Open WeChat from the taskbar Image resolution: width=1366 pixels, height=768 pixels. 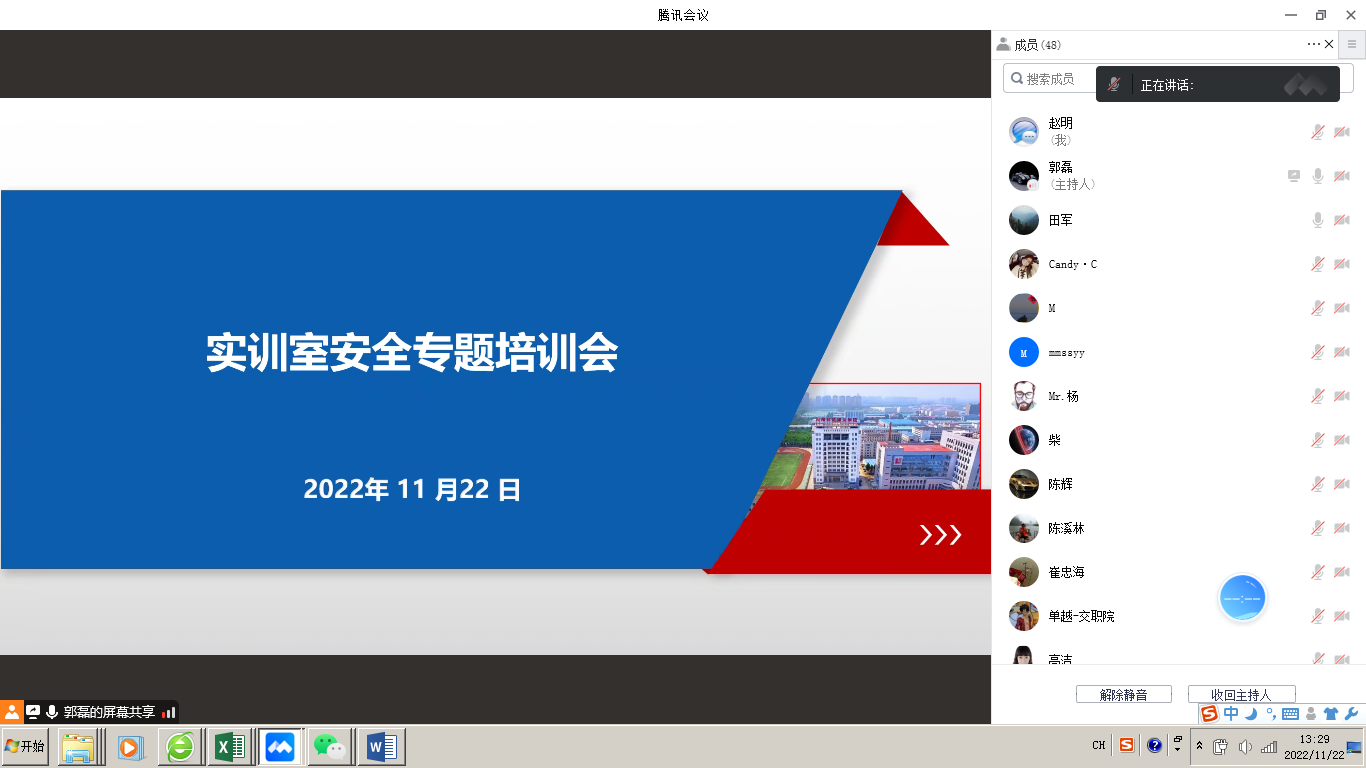pyautogui.click(x=330, y=746)
